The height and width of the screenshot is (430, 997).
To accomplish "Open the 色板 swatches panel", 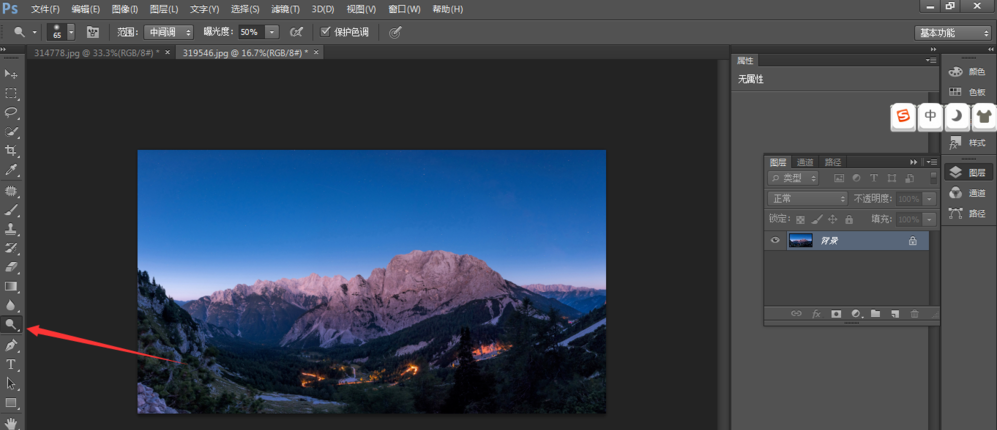I will click(969, 92).
